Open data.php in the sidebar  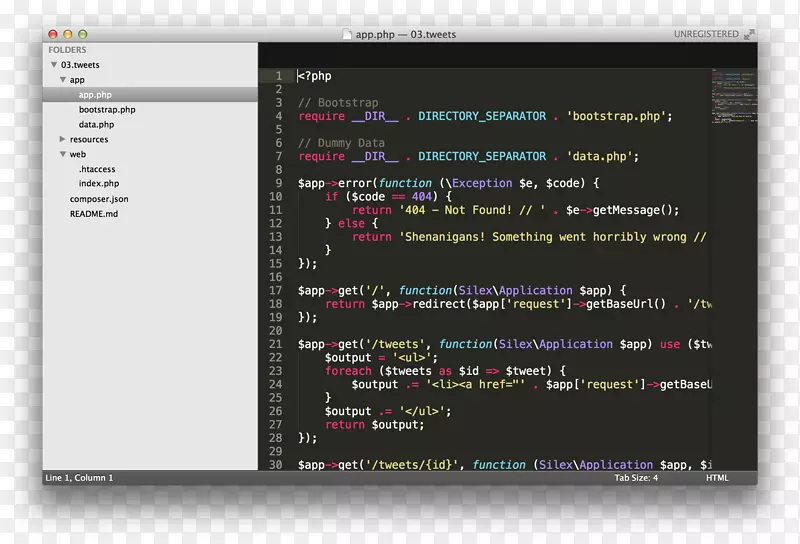click(96, 125)
